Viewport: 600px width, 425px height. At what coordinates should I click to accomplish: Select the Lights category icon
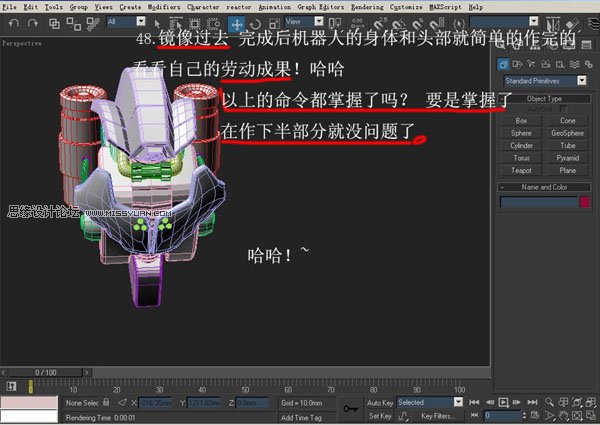(x=531, y=64)
